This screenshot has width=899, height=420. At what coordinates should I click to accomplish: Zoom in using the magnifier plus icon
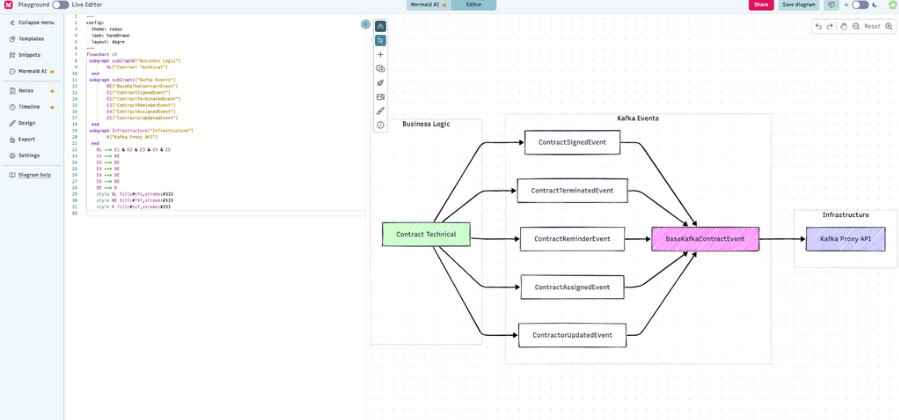889,26
